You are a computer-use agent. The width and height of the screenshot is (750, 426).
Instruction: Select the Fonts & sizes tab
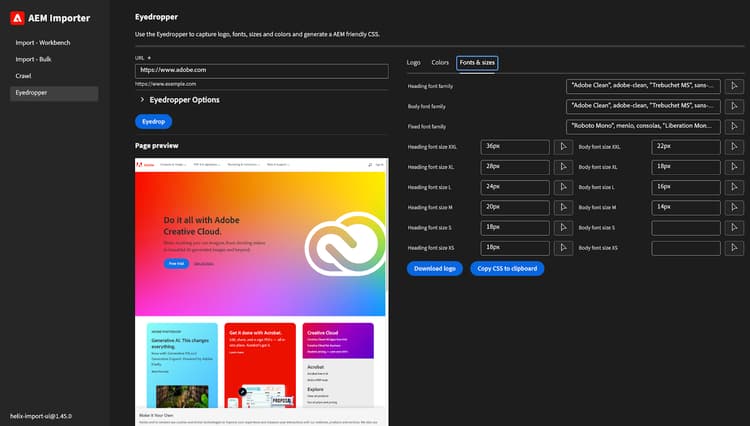pyautogui.click(x=477, y=63)
